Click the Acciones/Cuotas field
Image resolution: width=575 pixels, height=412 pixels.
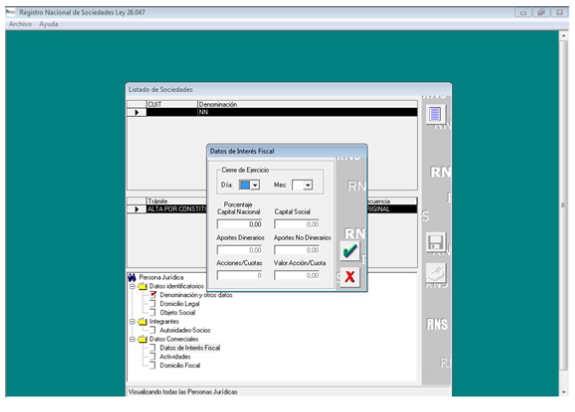pyautogui.click(x=239, y=275)
